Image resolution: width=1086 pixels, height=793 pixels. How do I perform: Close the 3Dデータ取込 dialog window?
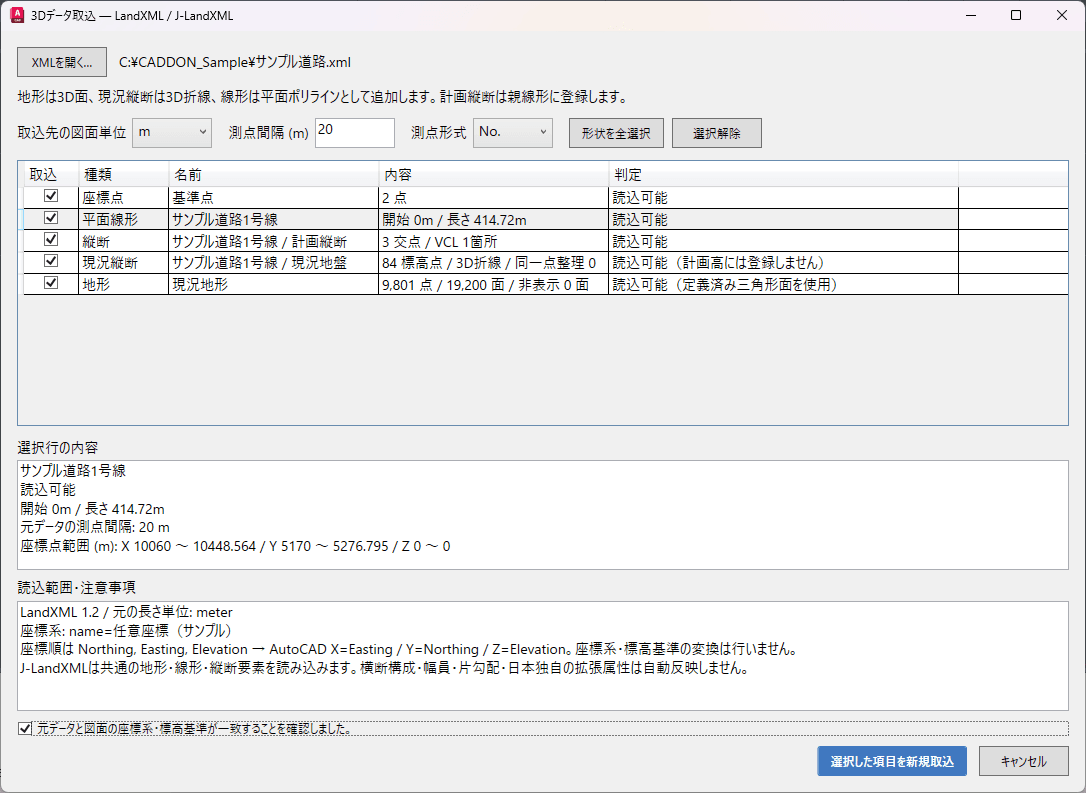pos(1062,15)
